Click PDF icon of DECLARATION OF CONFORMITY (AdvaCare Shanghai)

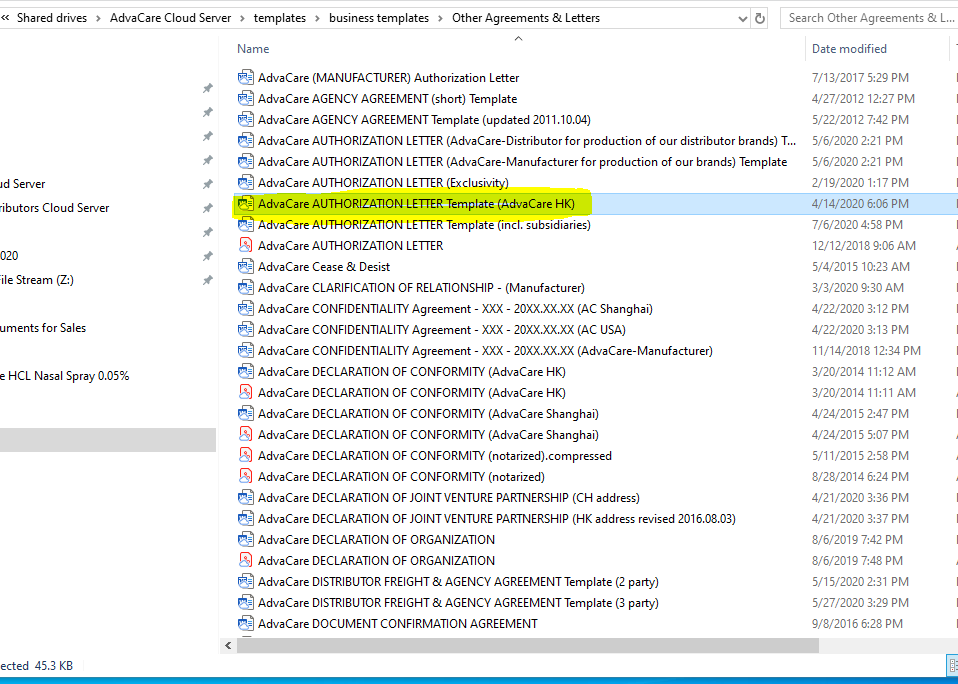click(x=245, y=435)
